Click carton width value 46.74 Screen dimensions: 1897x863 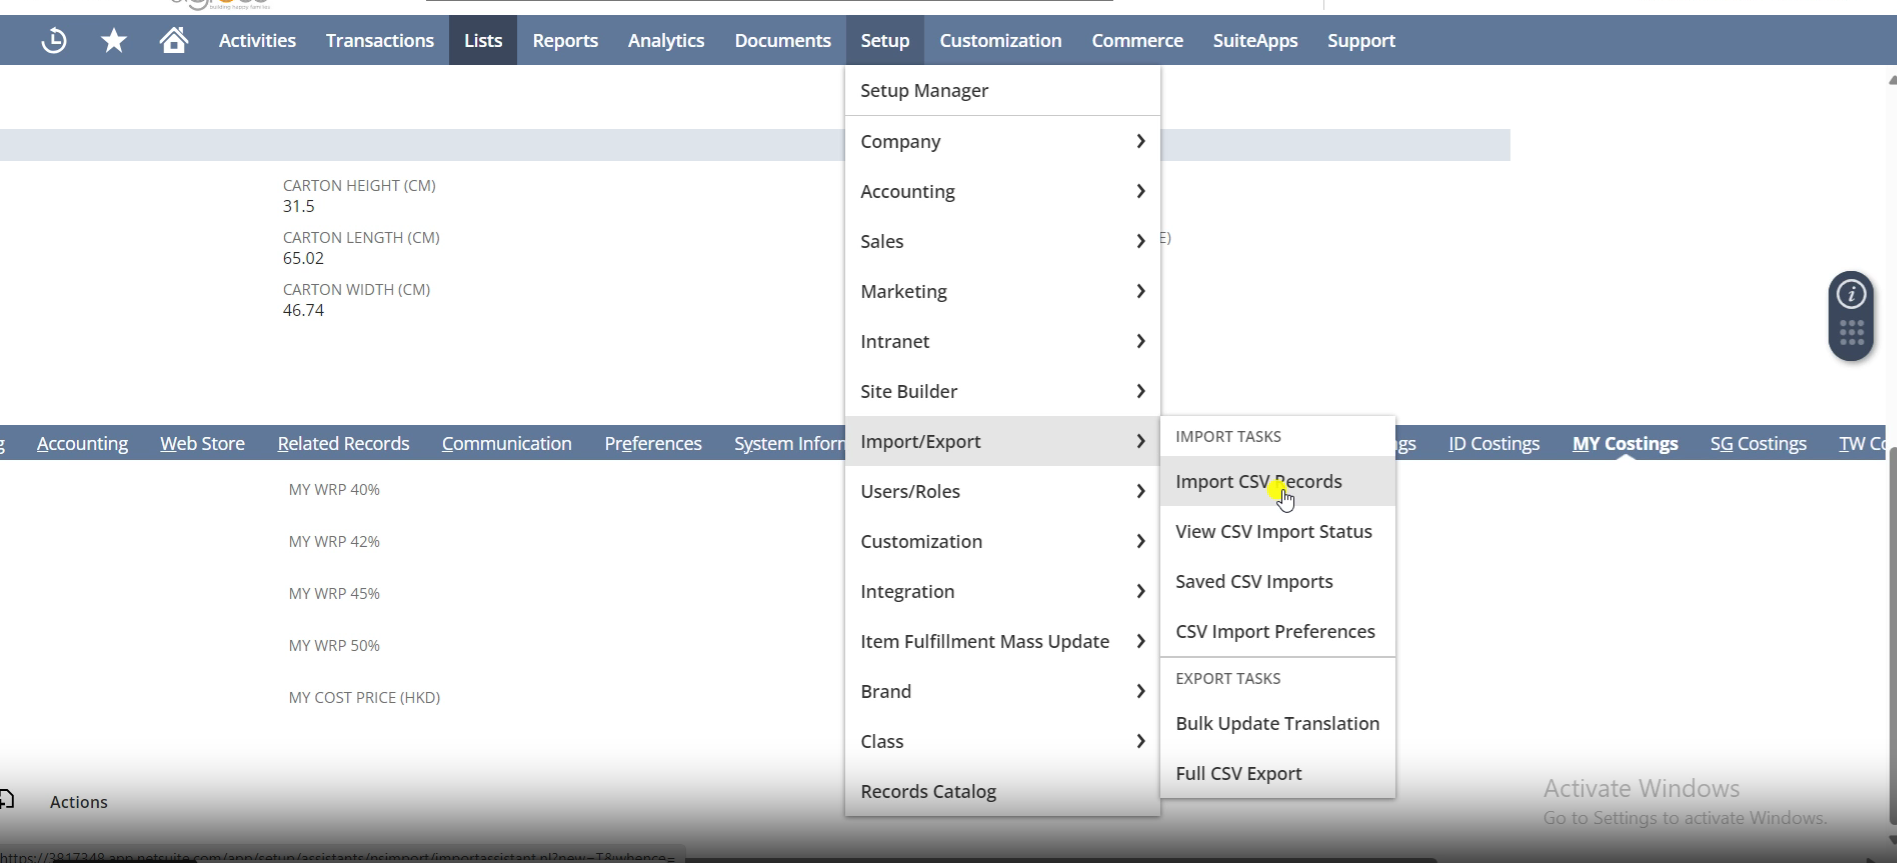click(x=303, y=310)
